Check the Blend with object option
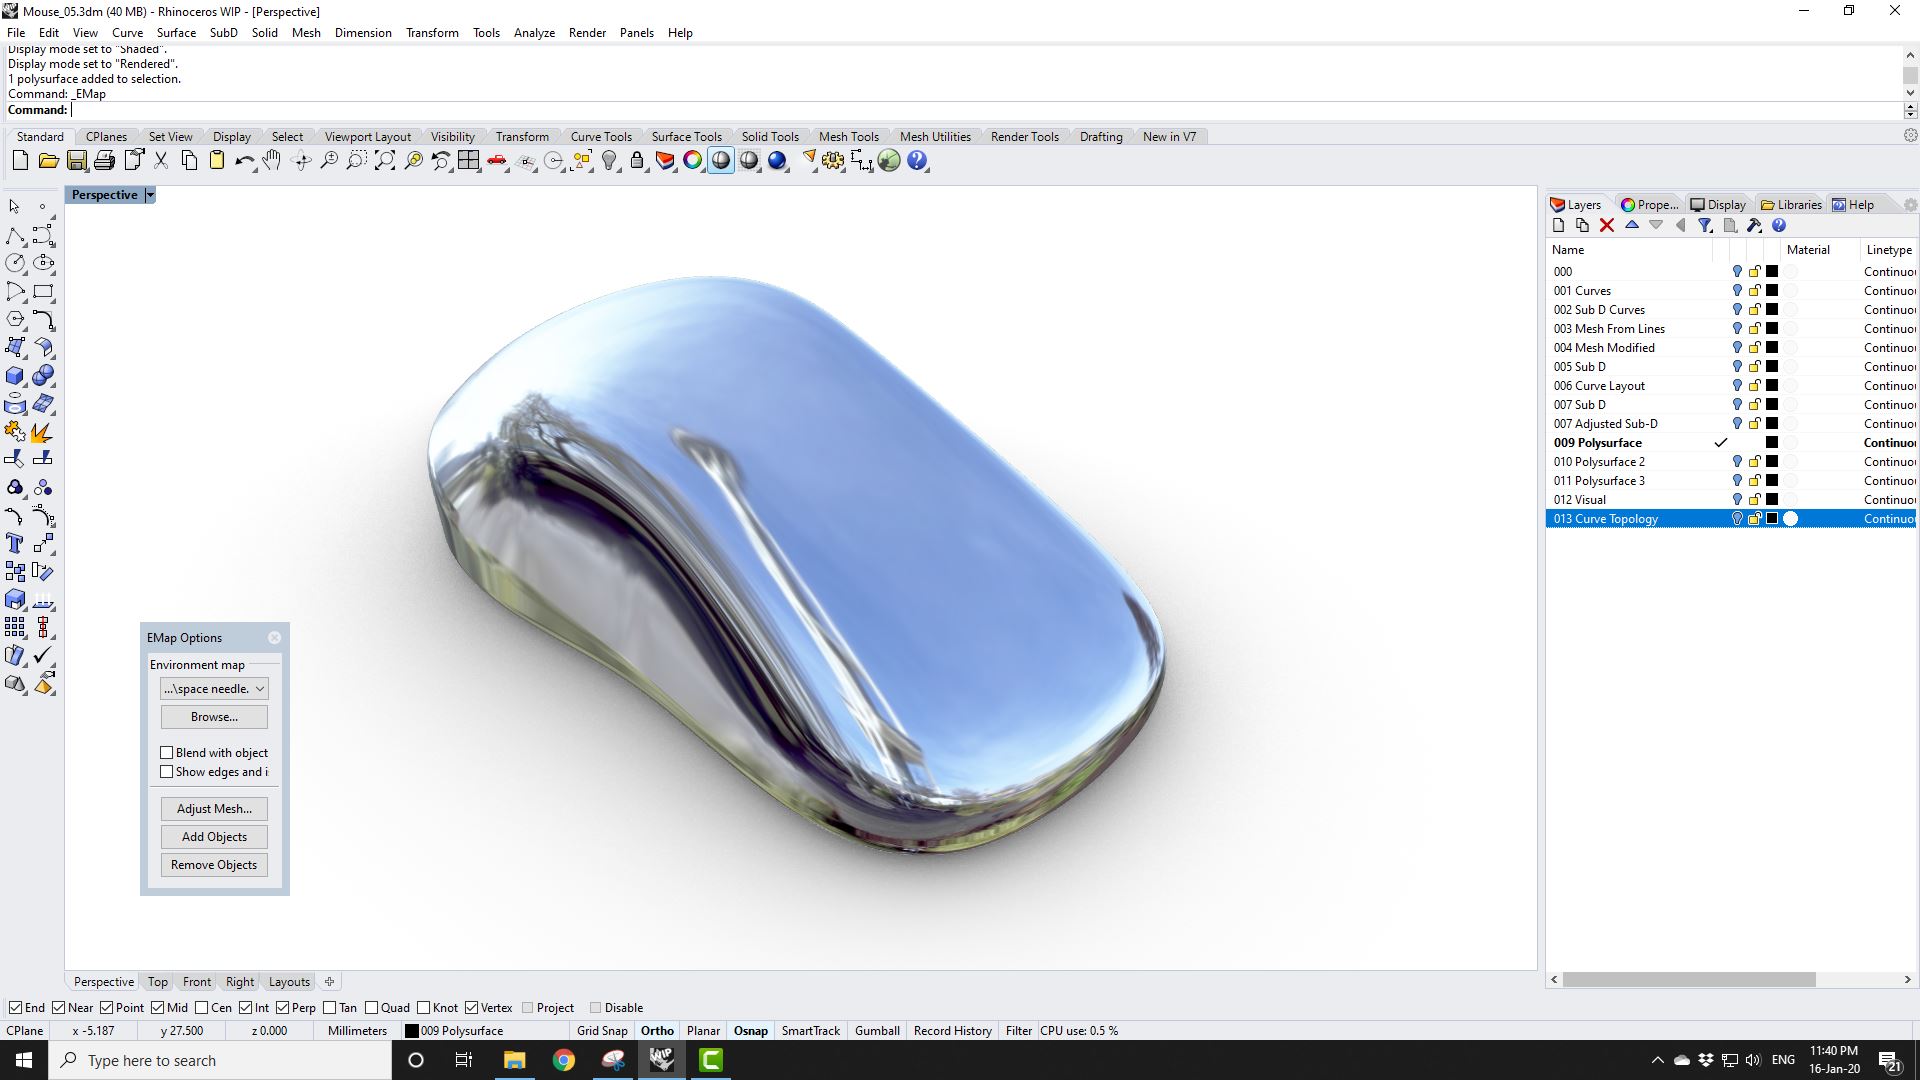This screenshot has width=1920, height=1080. [167, 753]
